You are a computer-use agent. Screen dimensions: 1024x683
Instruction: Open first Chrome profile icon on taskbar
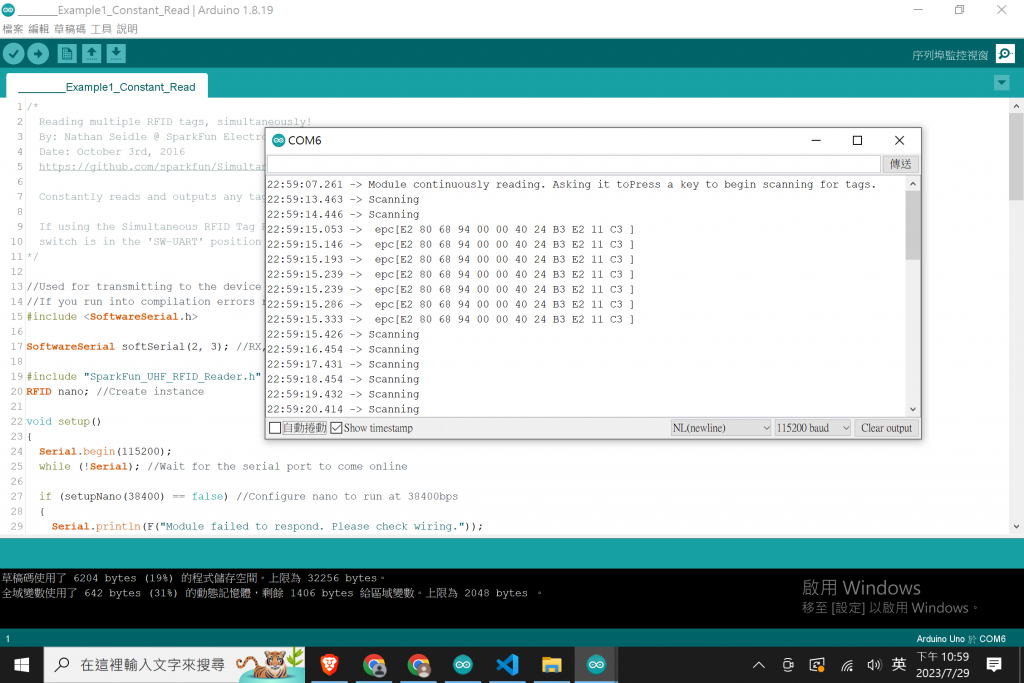pyautogui.click(x=374, y=665)
